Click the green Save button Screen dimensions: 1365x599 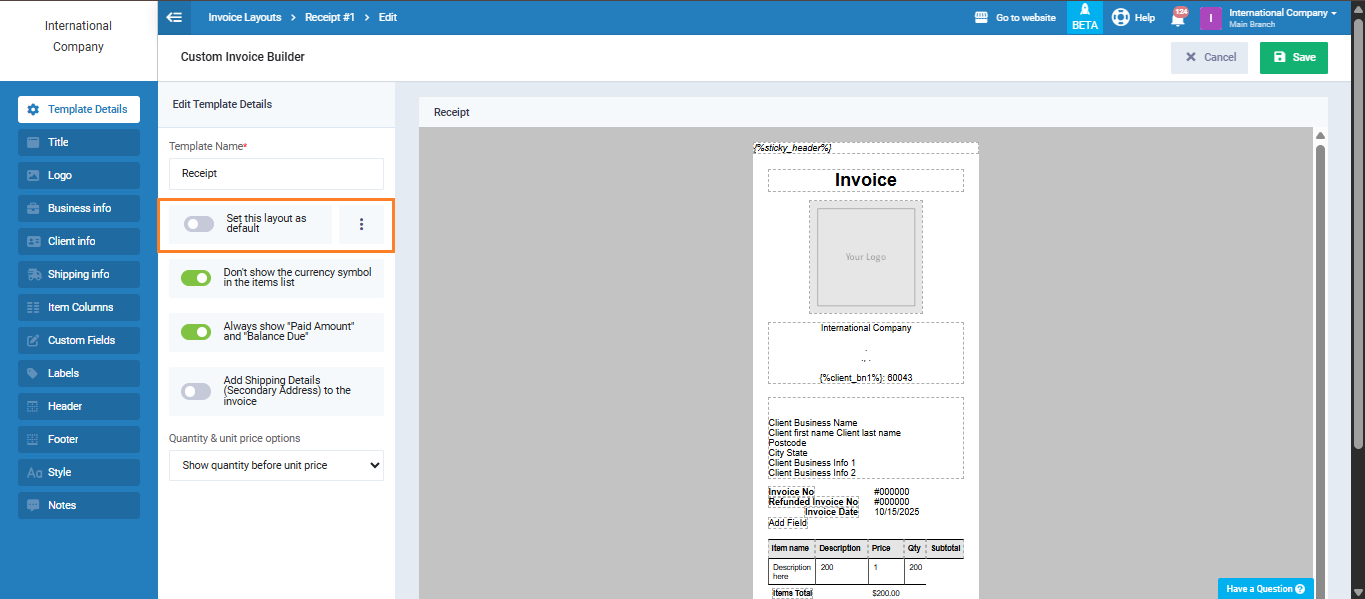point(1293,57)
